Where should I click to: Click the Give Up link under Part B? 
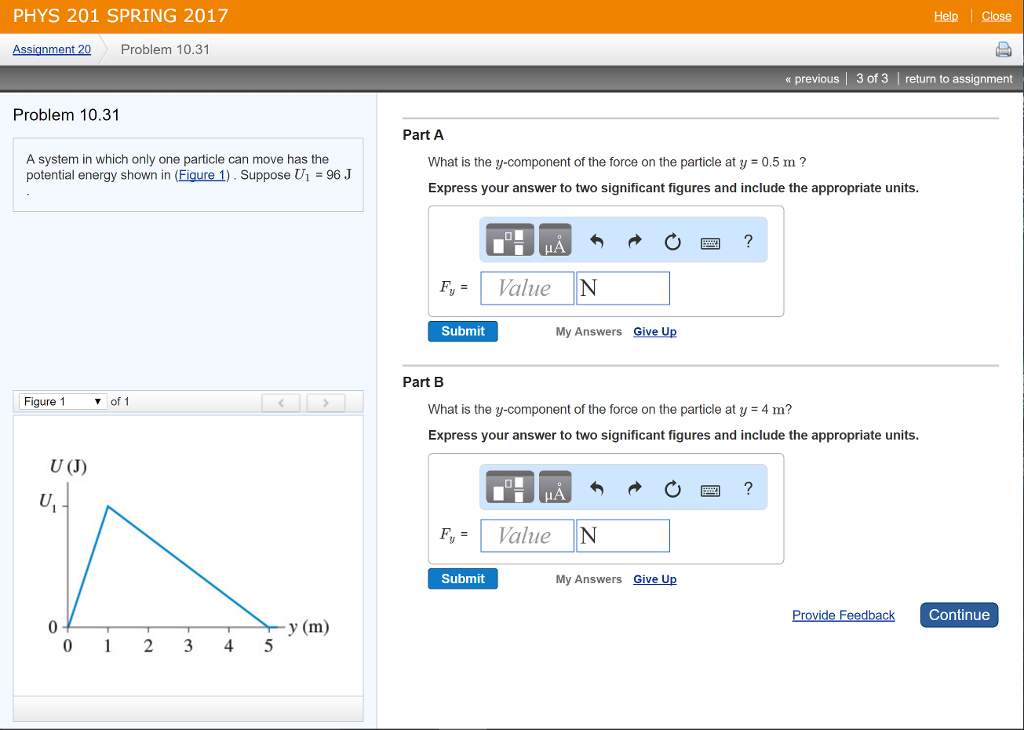pyautogui.click(x=654, y=579)
